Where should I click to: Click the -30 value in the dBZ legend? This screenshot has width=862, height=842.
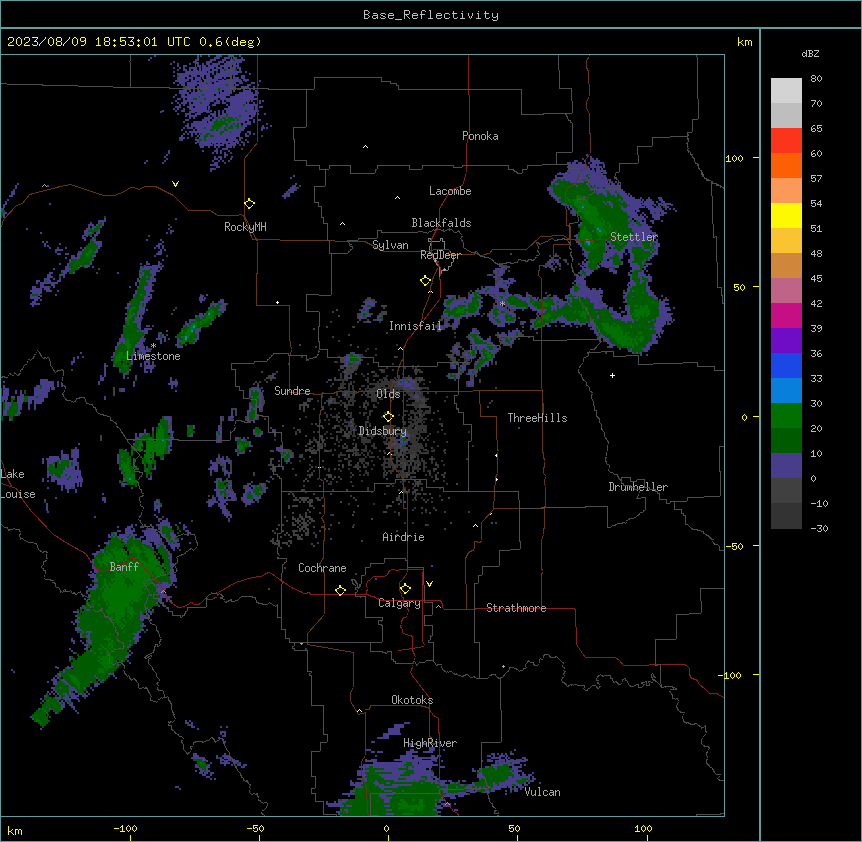pos(819,528)
